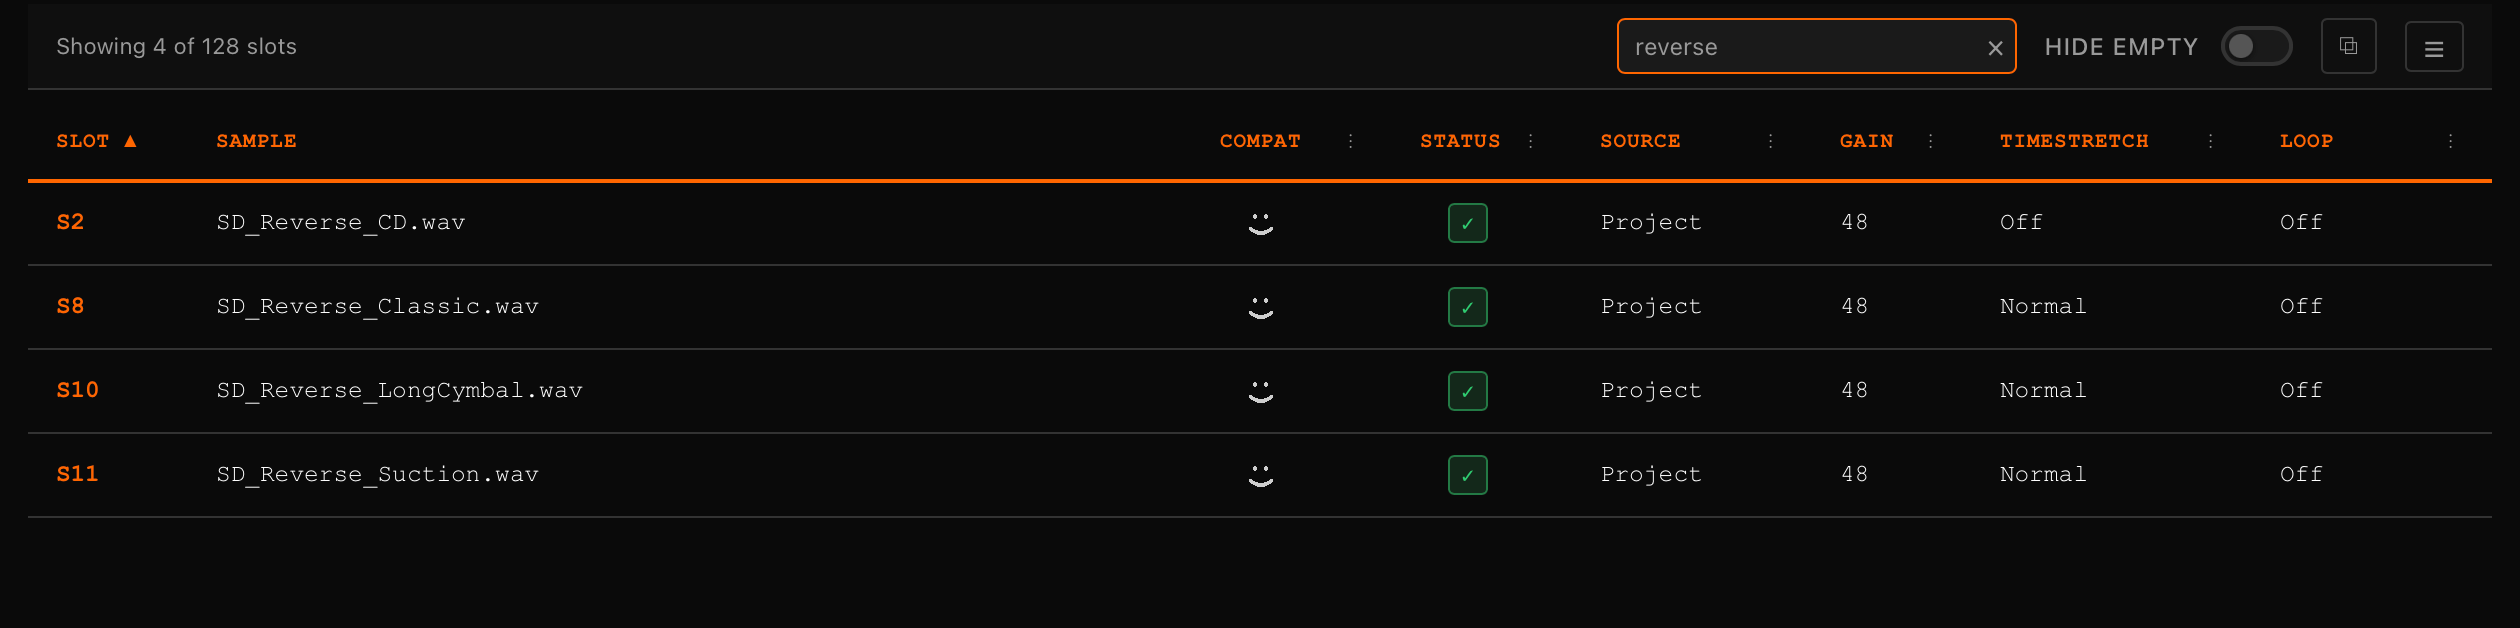Viewport: 2520px width, 628px height.
Task: Open the SOURCE column menu
Action: 1770,141
